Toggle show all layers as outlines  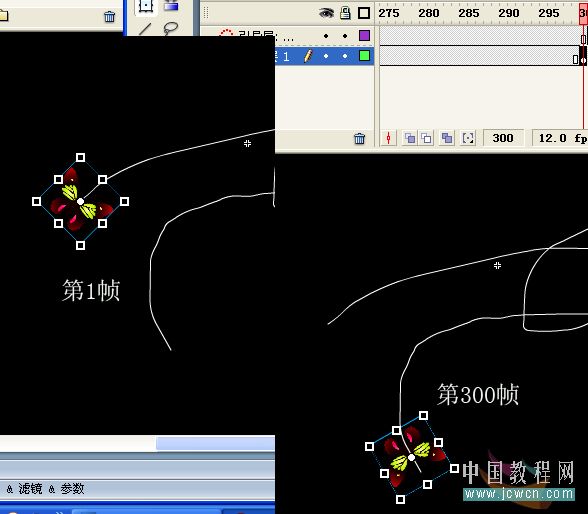pyautogui.click(x=364, y=13)
